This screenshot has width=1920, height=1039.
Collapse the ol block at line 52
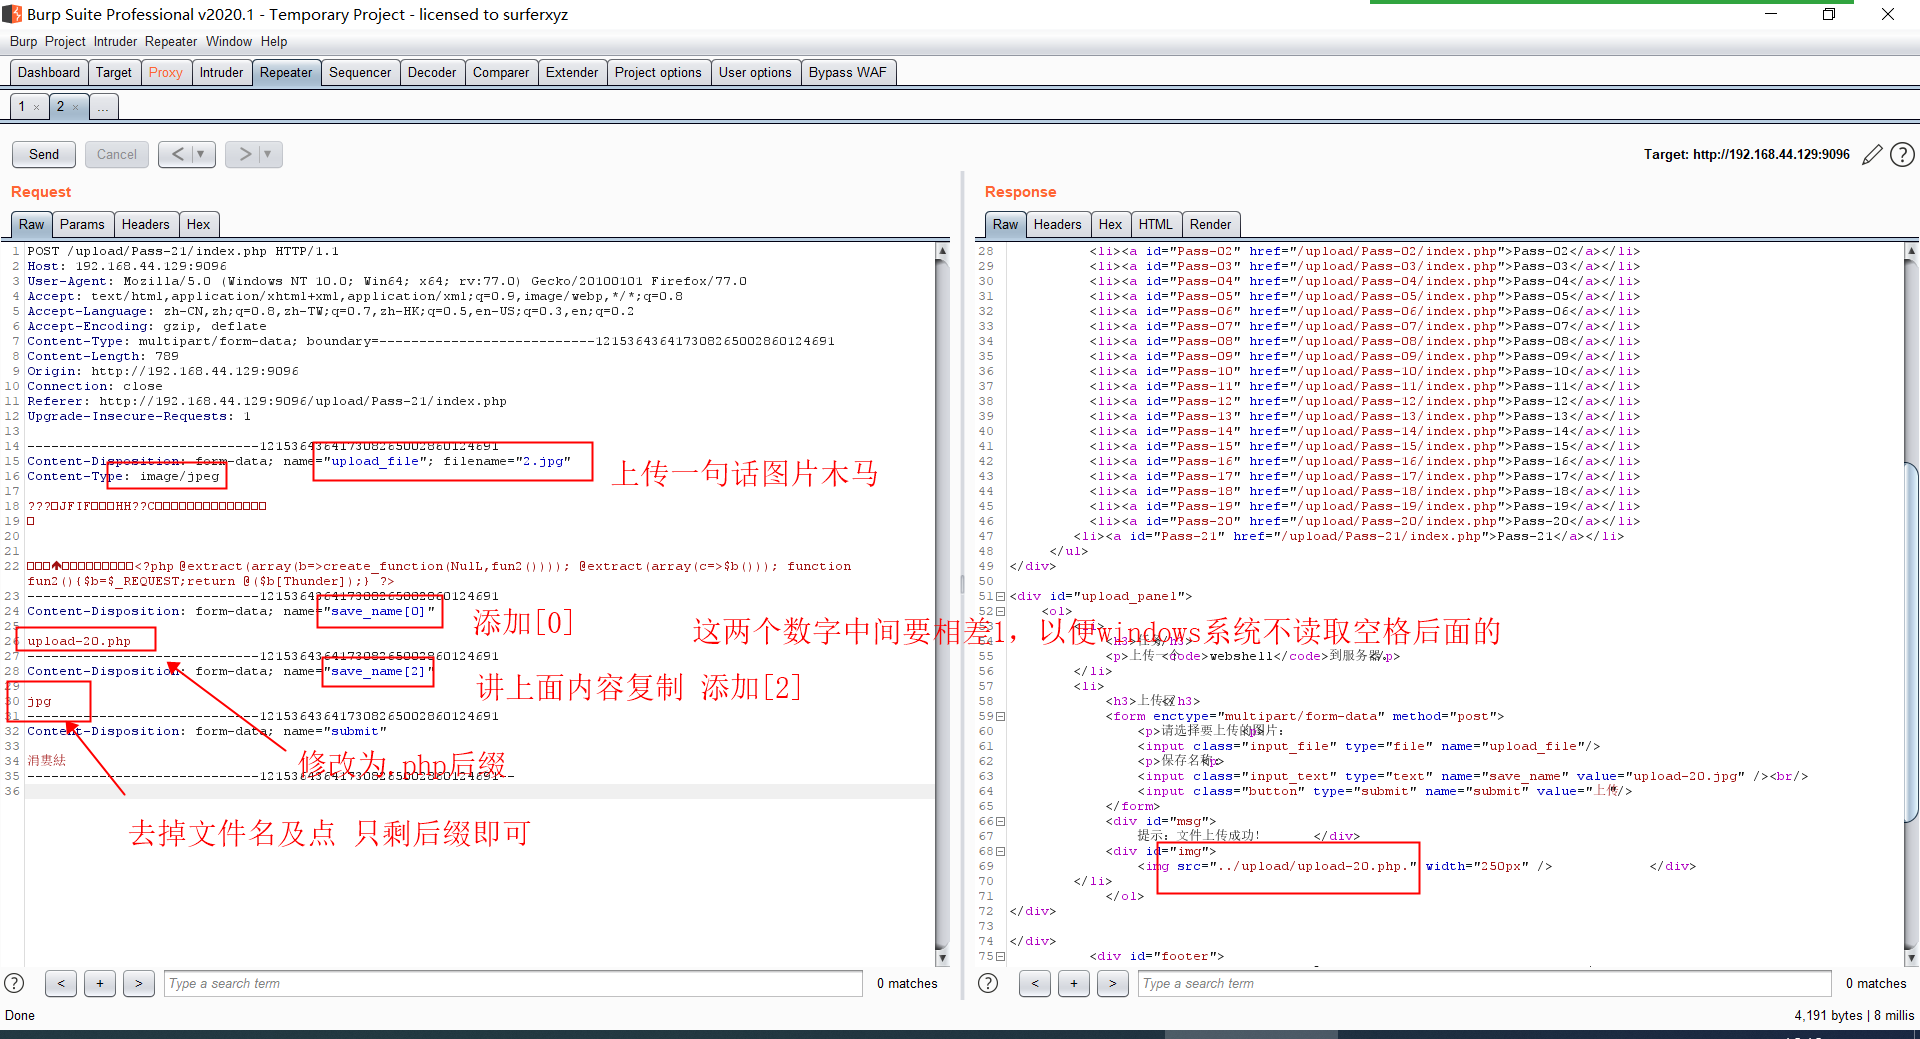coord(1001,611)
